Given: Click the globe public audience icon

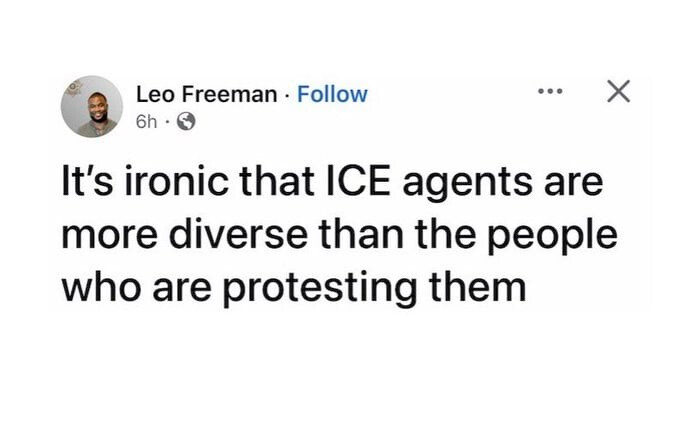Looking at the screenshot, I should (x=185, y=122).
